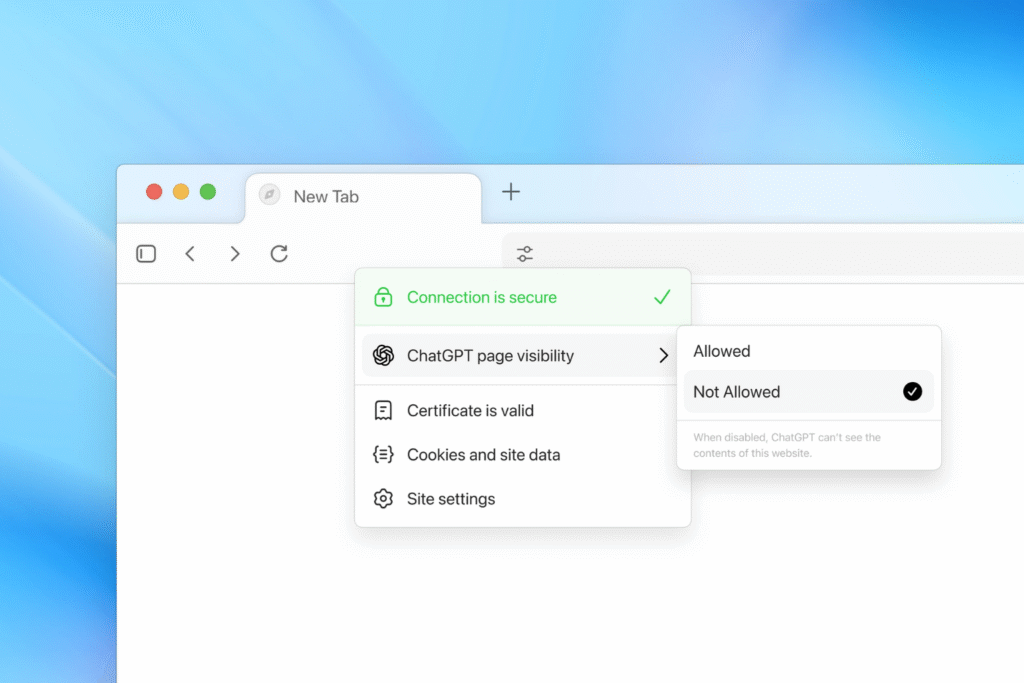Open Certificate is valid entry
The width and height of the screenshot is (1024, 683).
pyautogui.click(x=470, y=410)
